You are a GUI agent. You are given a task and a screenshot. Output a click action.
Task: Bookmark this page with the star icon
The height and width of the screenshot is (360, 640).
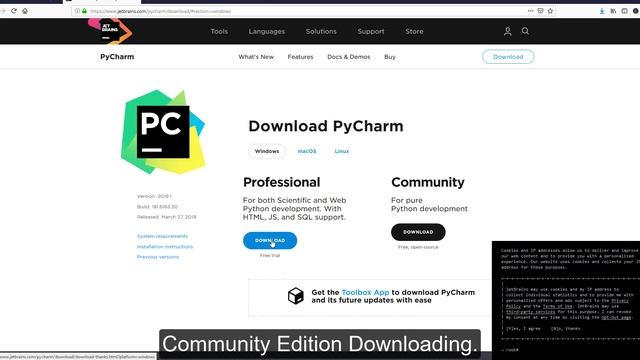(x=550, y=11)
